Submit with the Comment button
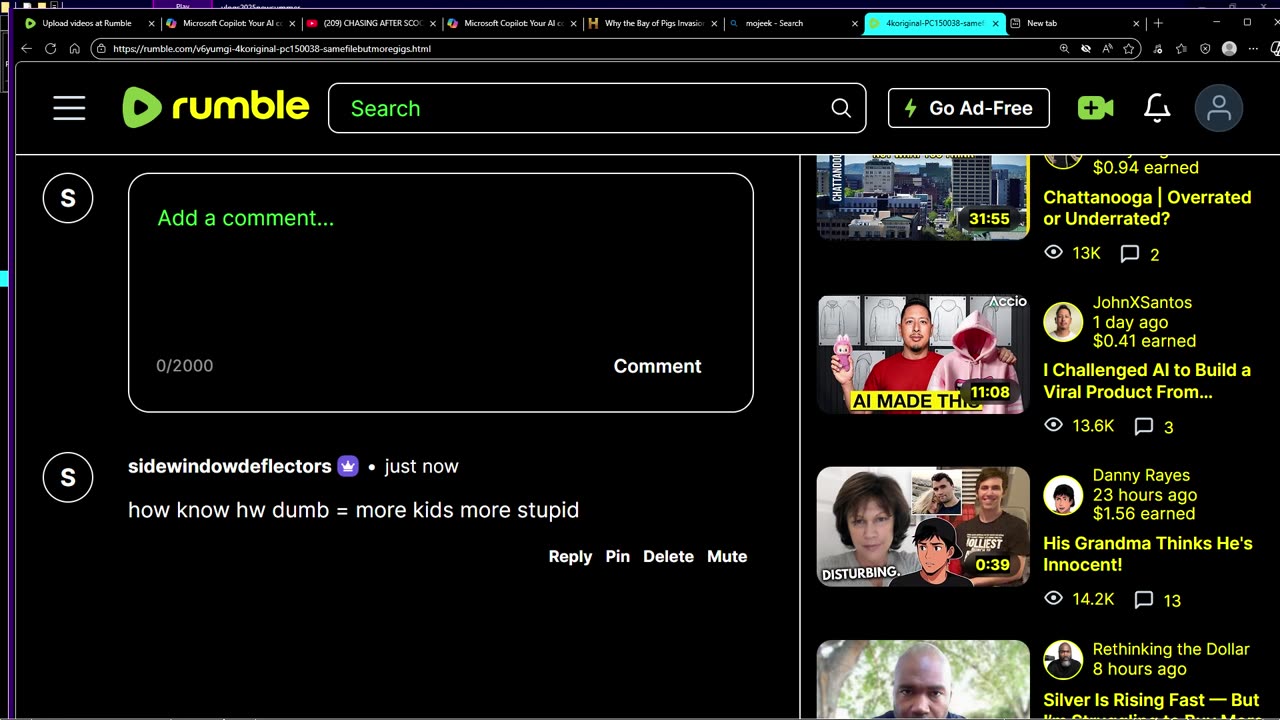 click(657, 366)
